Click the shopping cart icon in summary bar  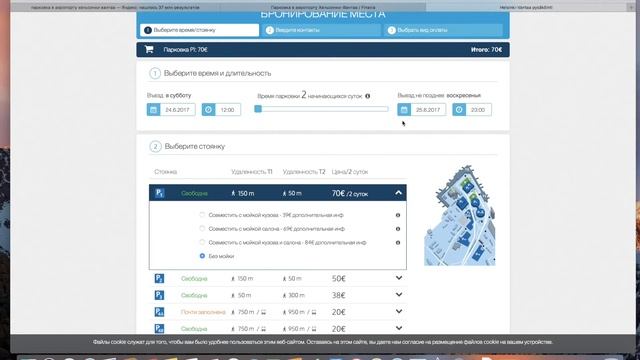(x=149, y=49)
